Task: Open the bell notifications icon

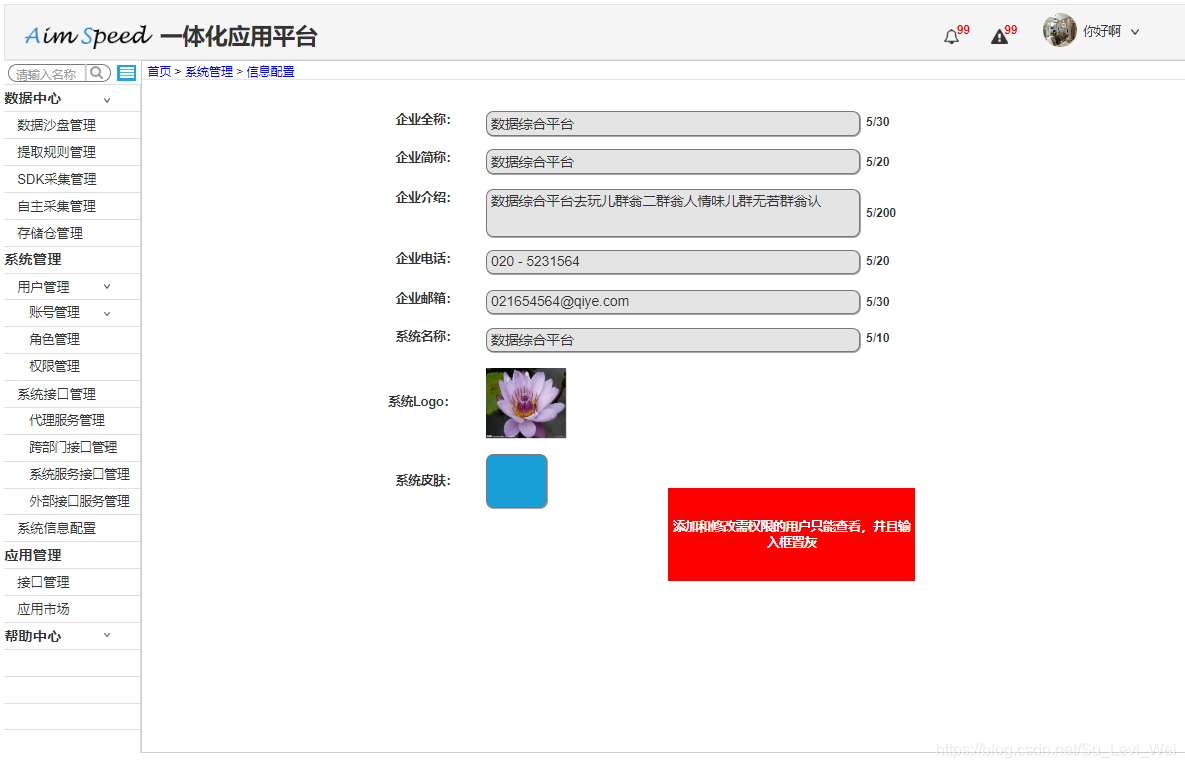Action: (x=951, y=36)
